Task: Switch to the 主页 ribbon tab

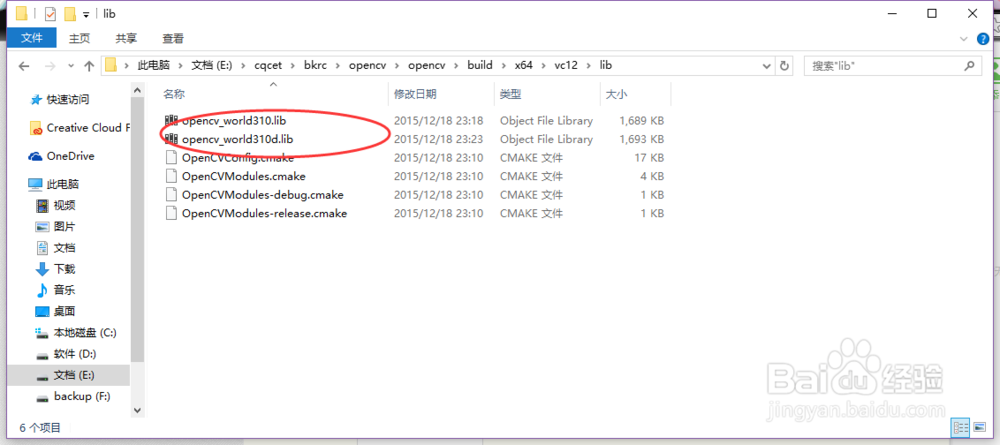Action: pos(80,38)
